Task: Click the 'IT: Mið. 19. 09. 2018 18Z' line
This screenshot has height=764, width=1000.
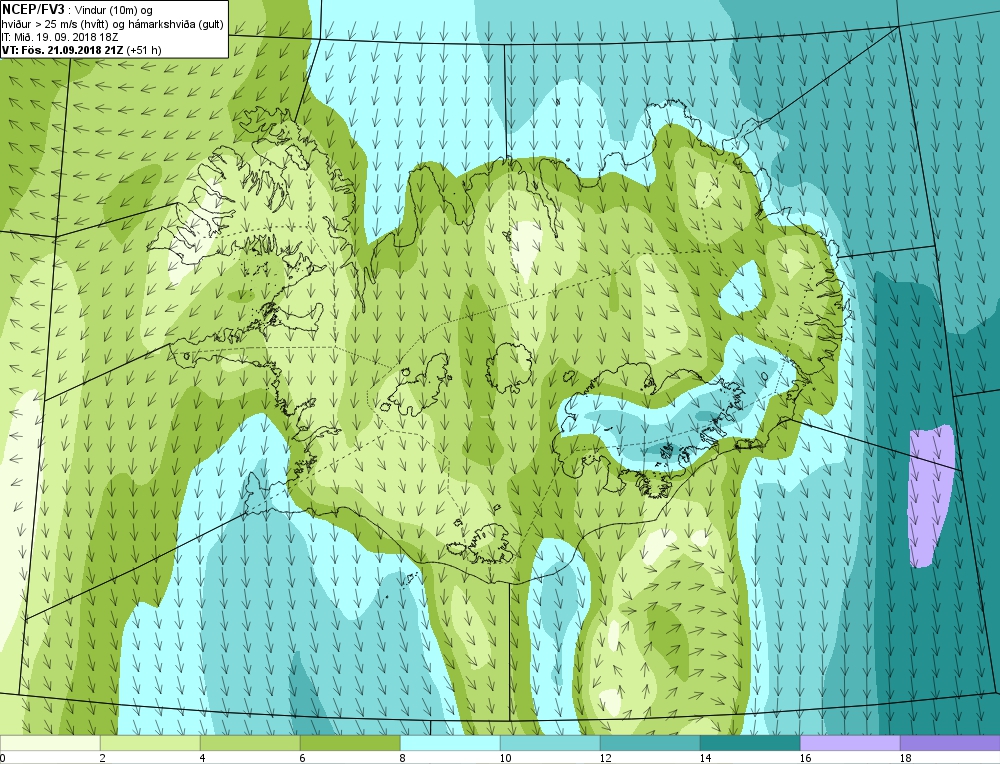Action: (60, 37)
